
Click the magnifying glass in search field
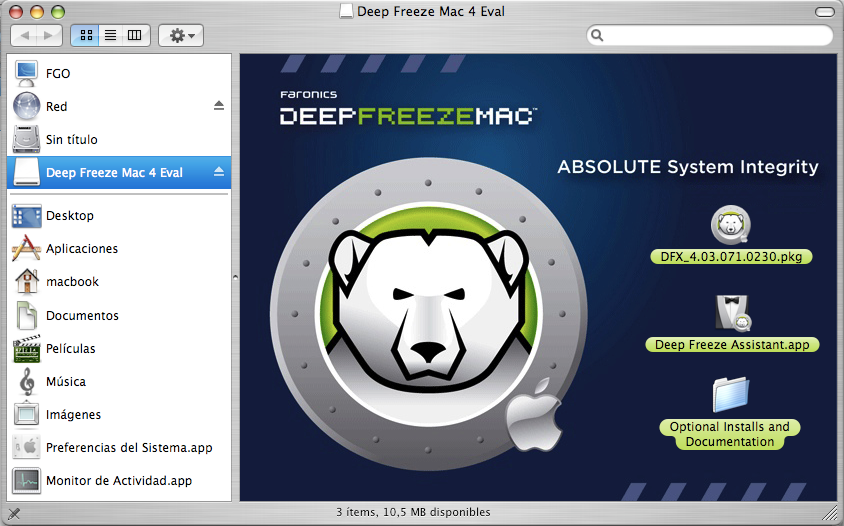[x=597, y=36]
